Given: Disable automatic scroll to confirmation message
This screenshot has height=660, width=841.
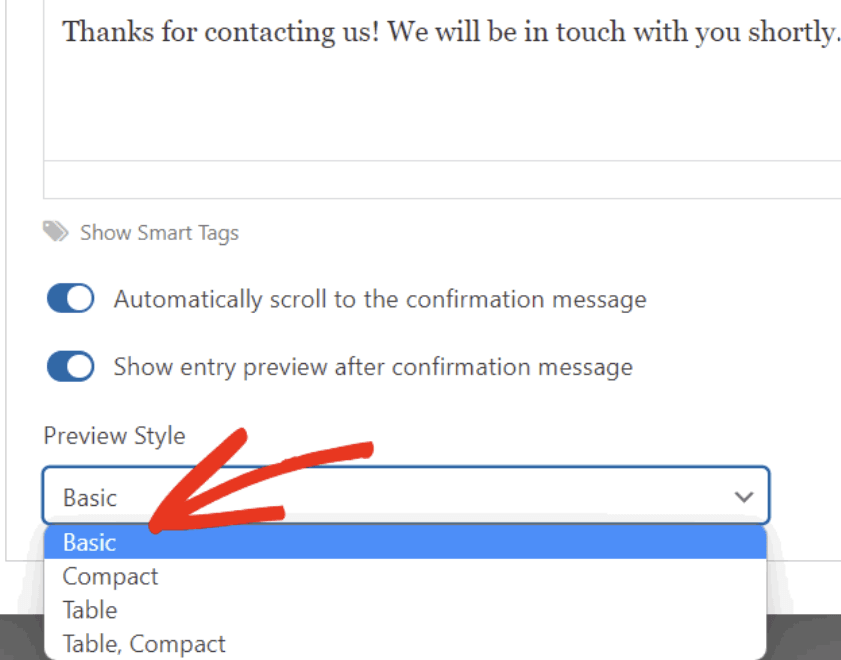Looking at the screenshot, I should pyautogui.click(x=69, y=298).
